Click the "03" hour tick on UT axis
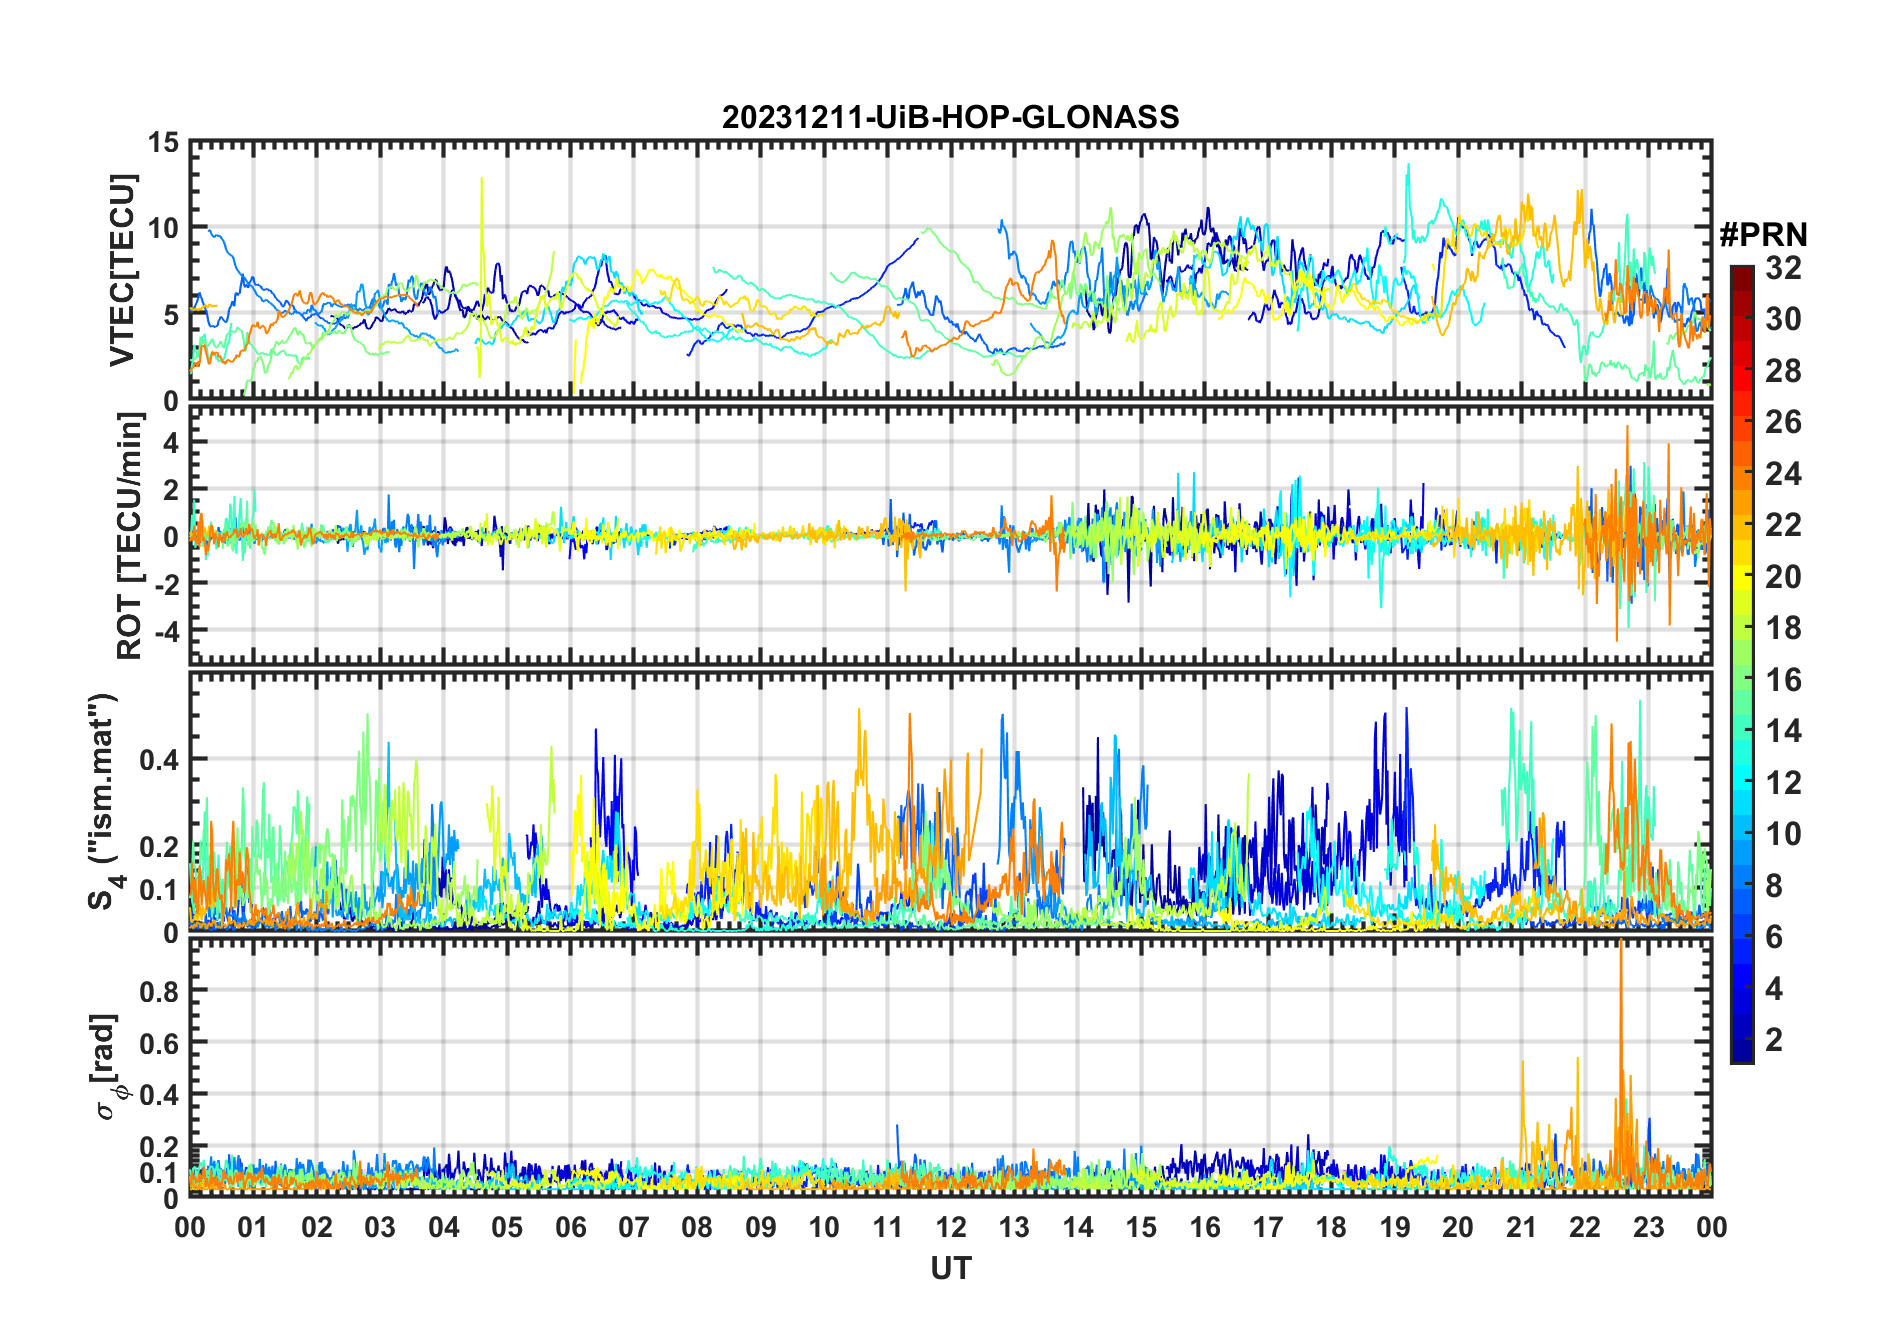This screenshot has height=1330, width=1902. point(380,1227)
